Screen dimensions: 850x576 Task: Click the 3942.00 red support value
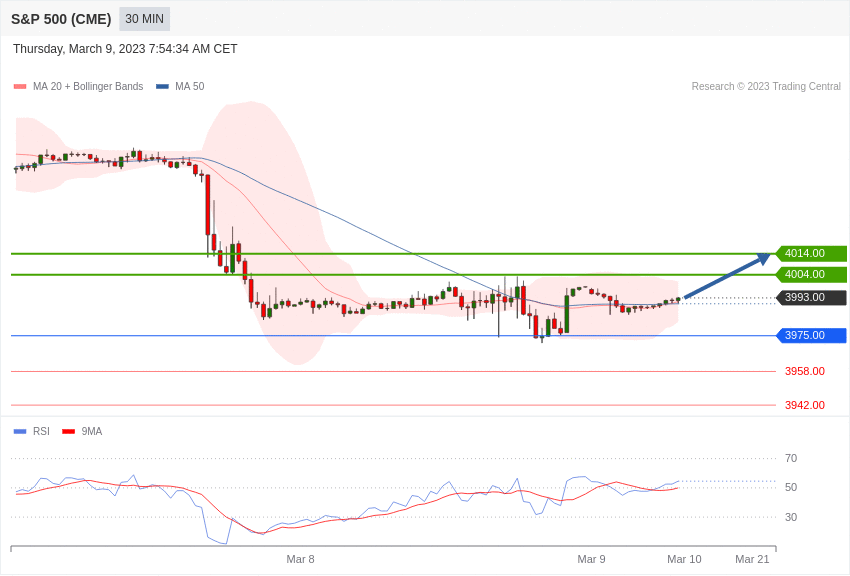pos(805,405)
